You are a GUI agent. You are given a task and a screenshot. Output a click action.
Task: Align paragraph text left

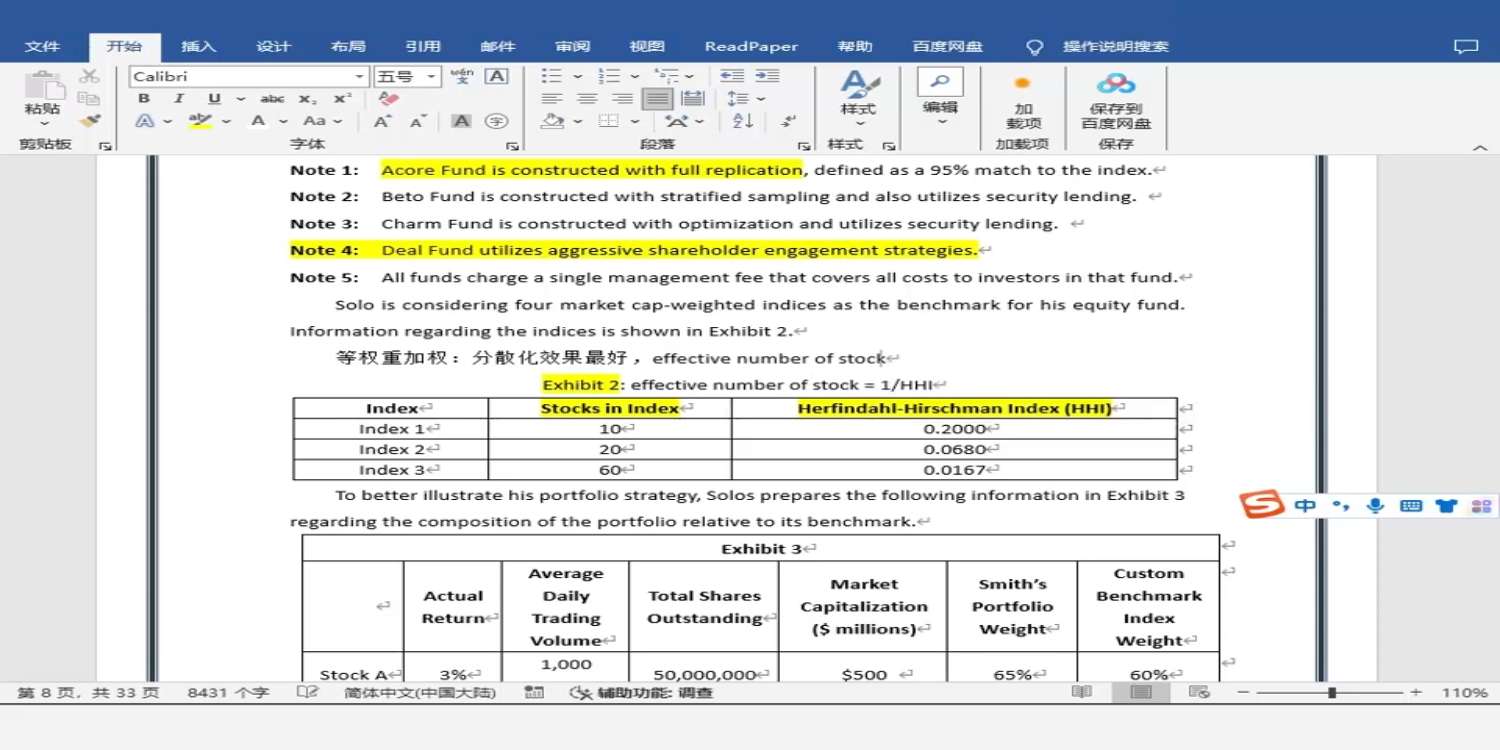[552, 99]
